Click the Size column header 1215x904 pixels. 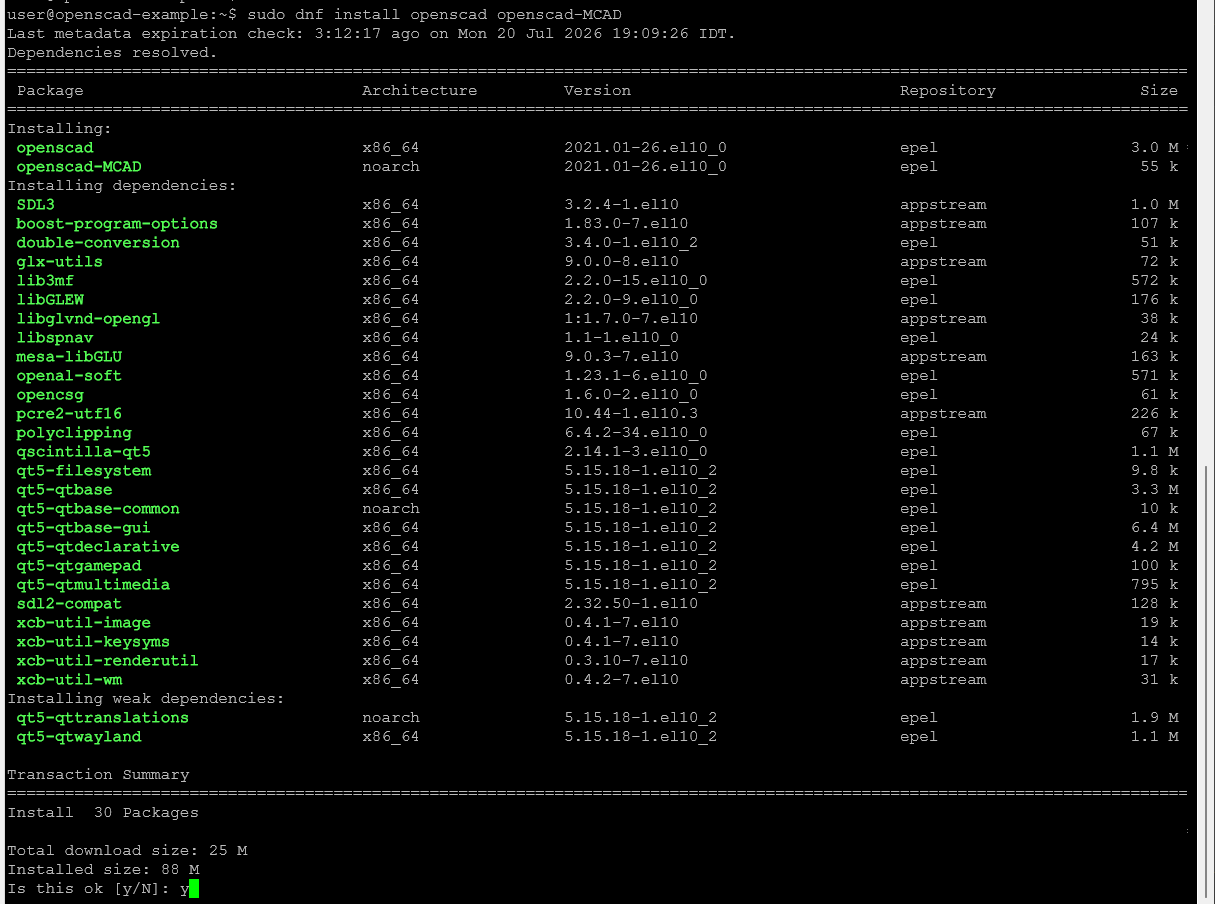1159,91
